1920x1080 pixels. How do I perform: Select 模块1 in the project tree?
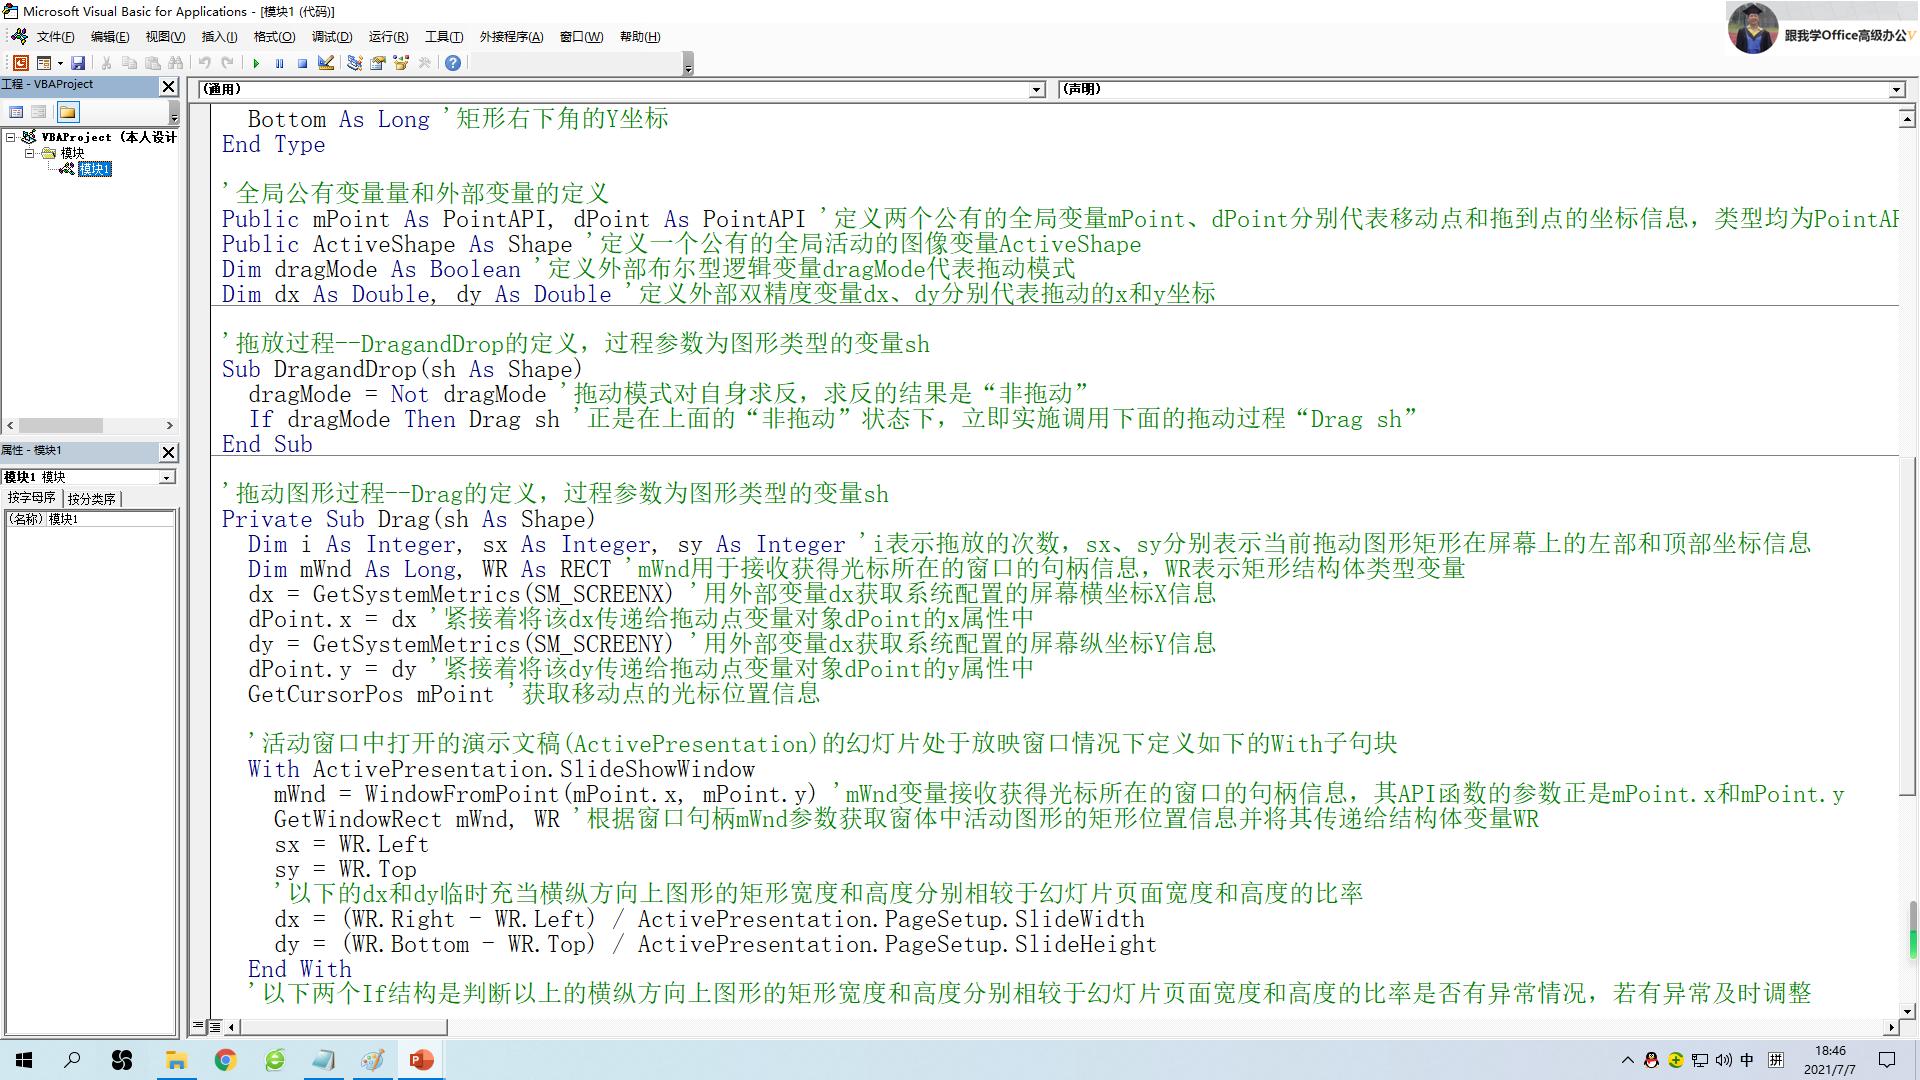point(94,169)
